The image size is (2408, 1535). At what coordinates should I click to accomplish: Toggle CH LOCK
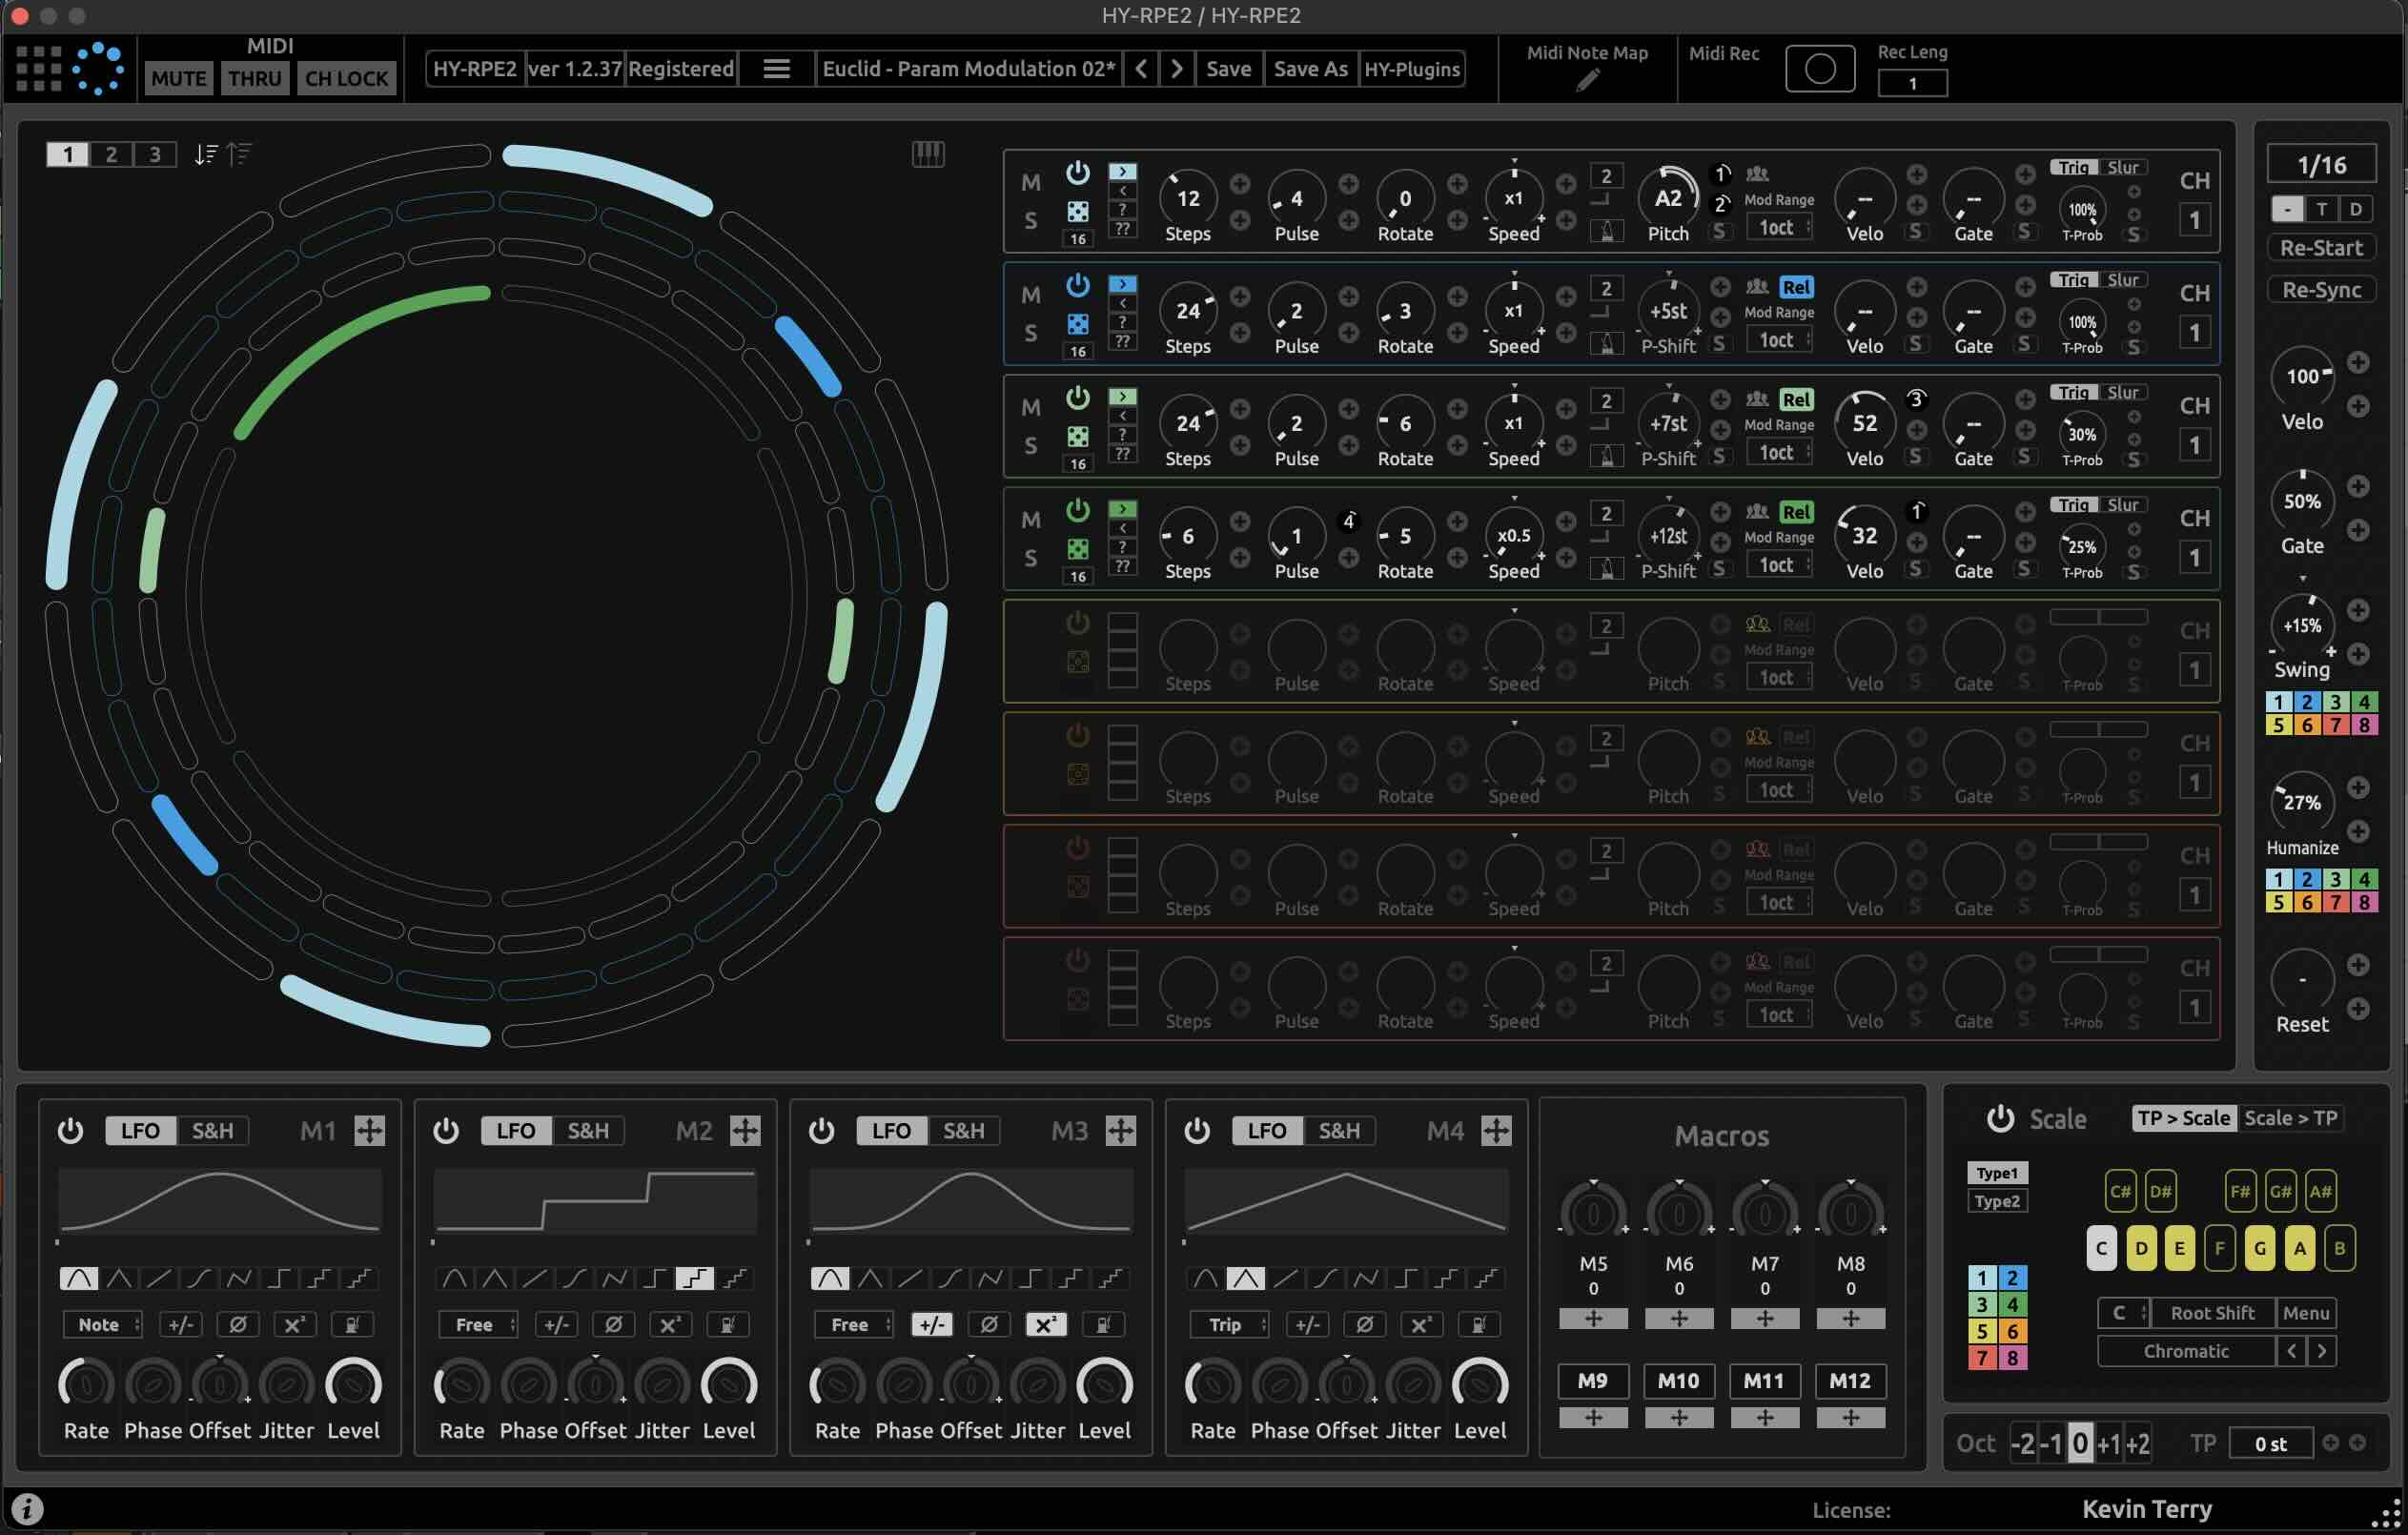click(x=346, y=79)
